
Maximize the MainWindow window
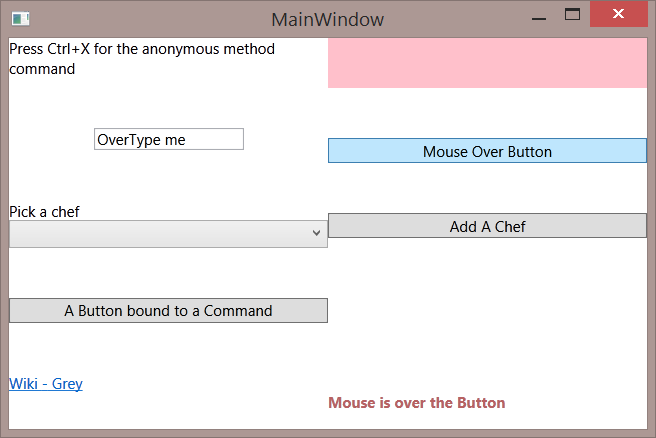point(572,15)
